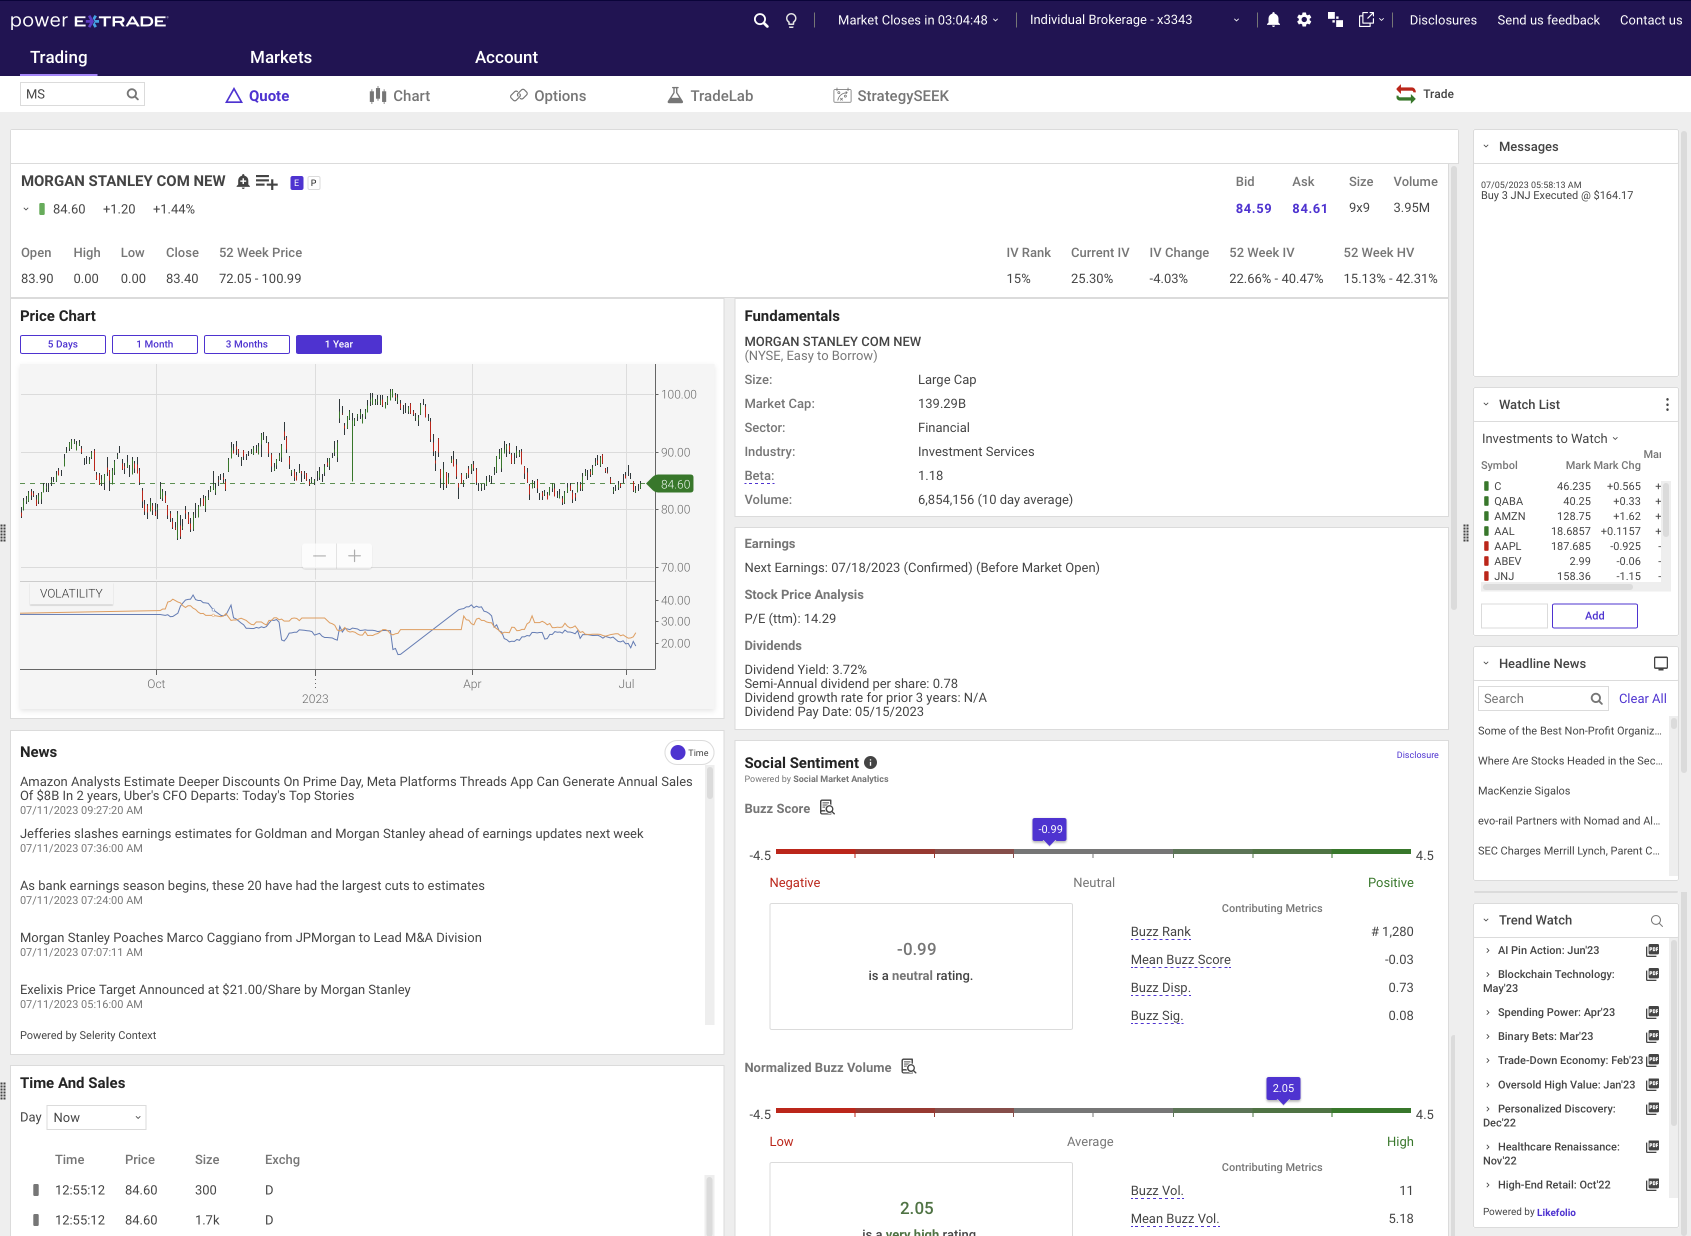The width and height of the screenshot is (1691, 1236).
Task: Click Headline News pop-out monitor icon
Action: click(1661, 664)
